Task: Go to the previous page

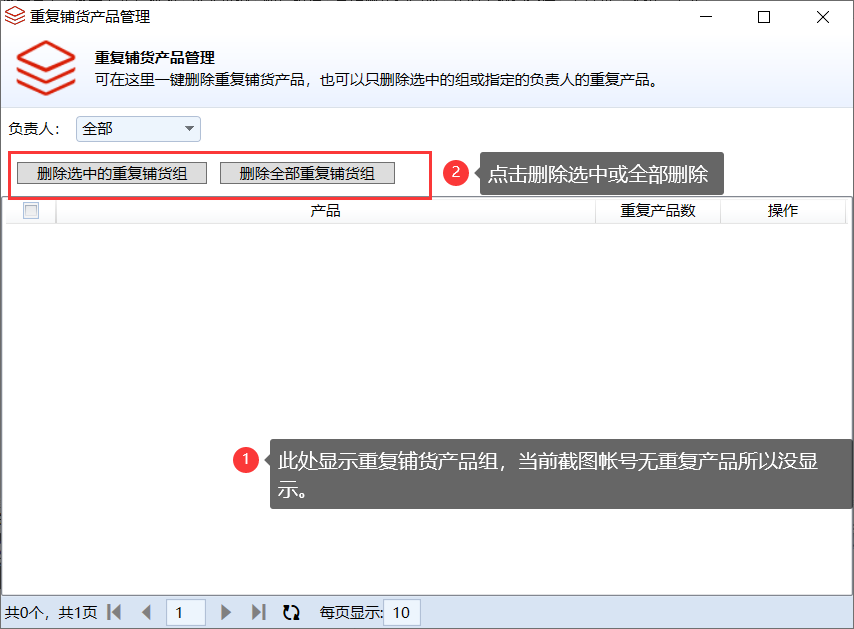Action: tap(147, 612)
